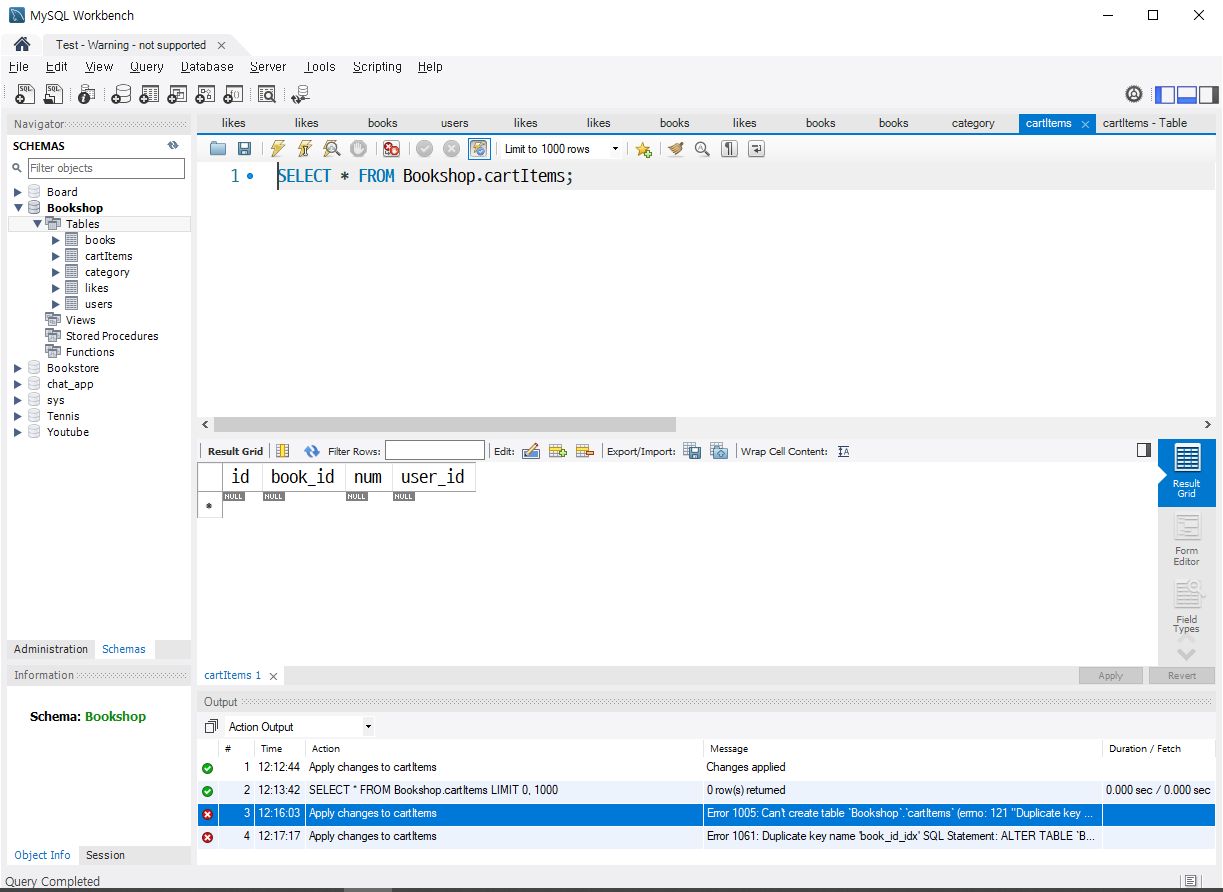Close the cartItems query tab
The height and width of the screenshot is (892, 1223).
1085,124
